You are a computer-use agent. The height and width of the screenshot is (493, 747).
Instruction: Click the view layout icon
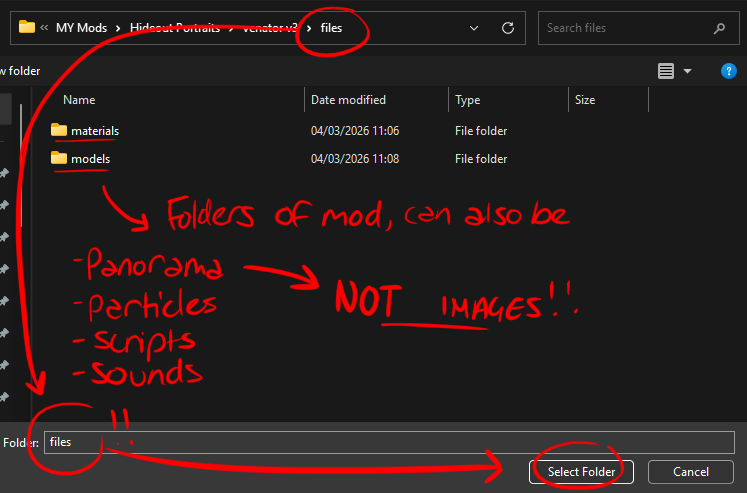(666, 71)
